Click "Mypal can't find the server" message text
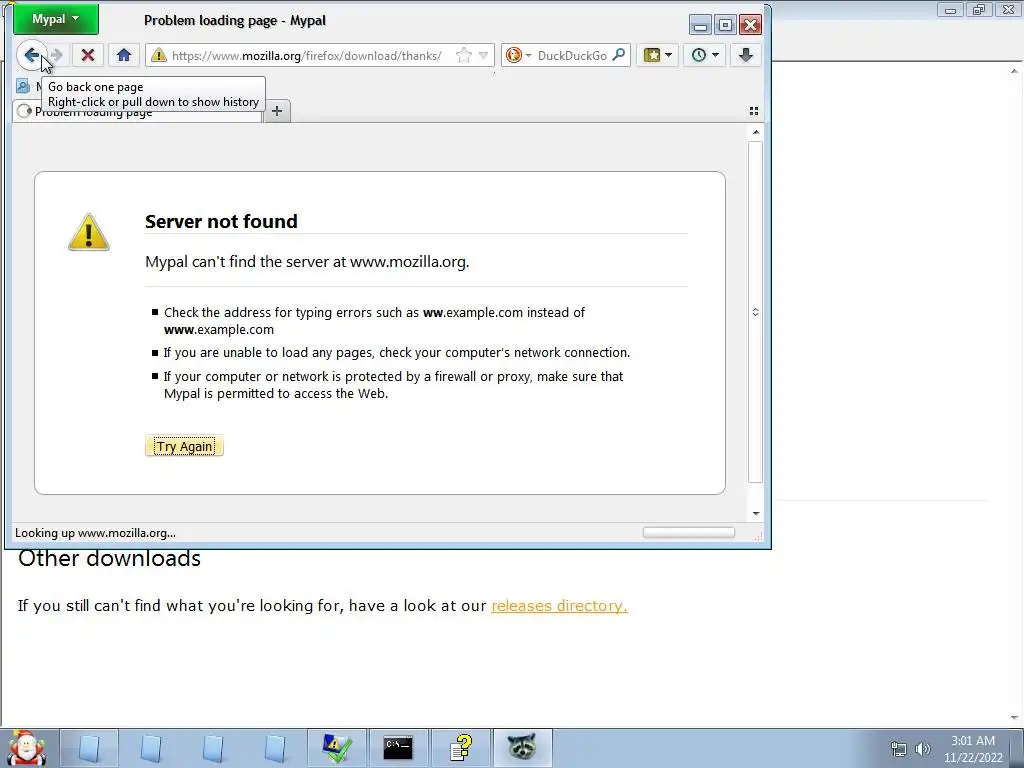Viewport: 1024px width, 768px height. 307,262
